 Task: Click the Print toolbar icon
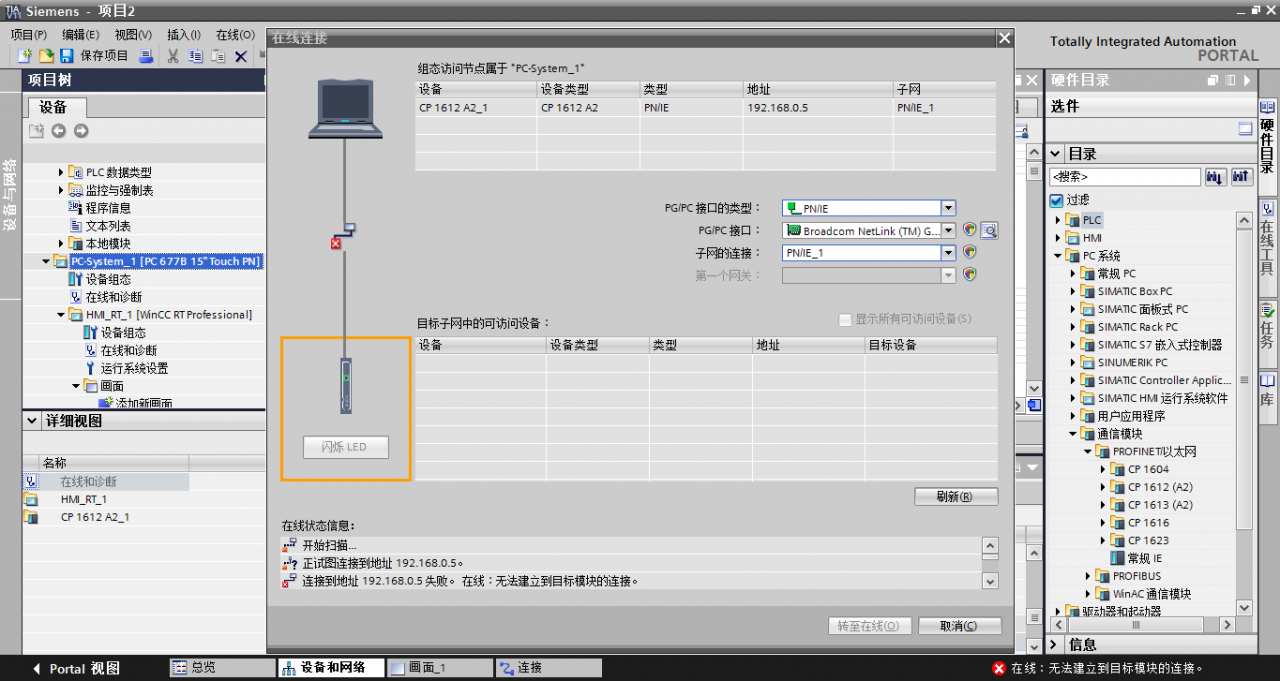pos(145,56)
